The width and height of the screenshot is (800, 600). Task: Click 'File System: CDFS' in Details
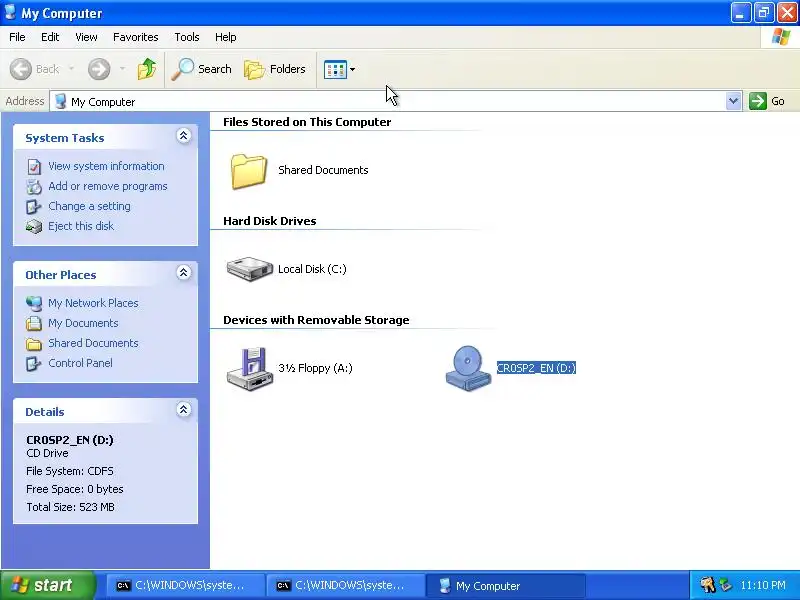[70, 471]
